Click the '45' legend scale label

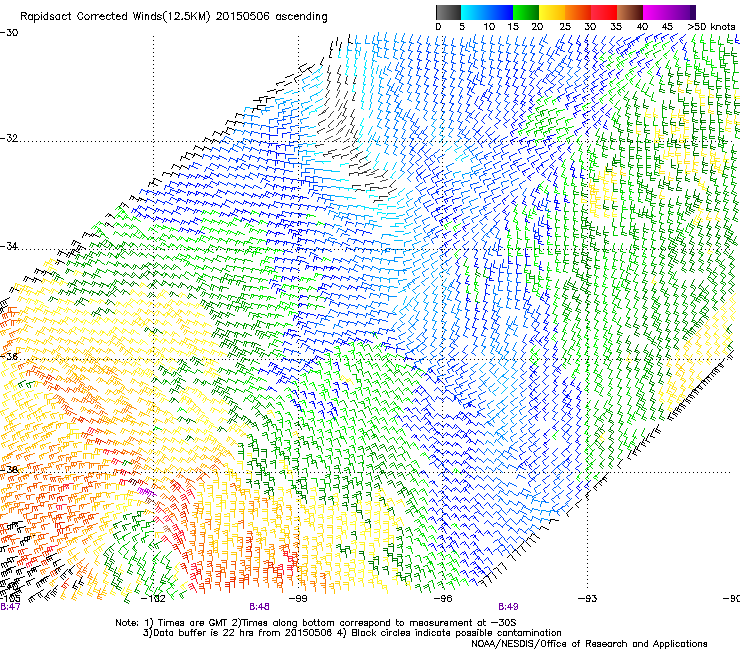[667, 27]
